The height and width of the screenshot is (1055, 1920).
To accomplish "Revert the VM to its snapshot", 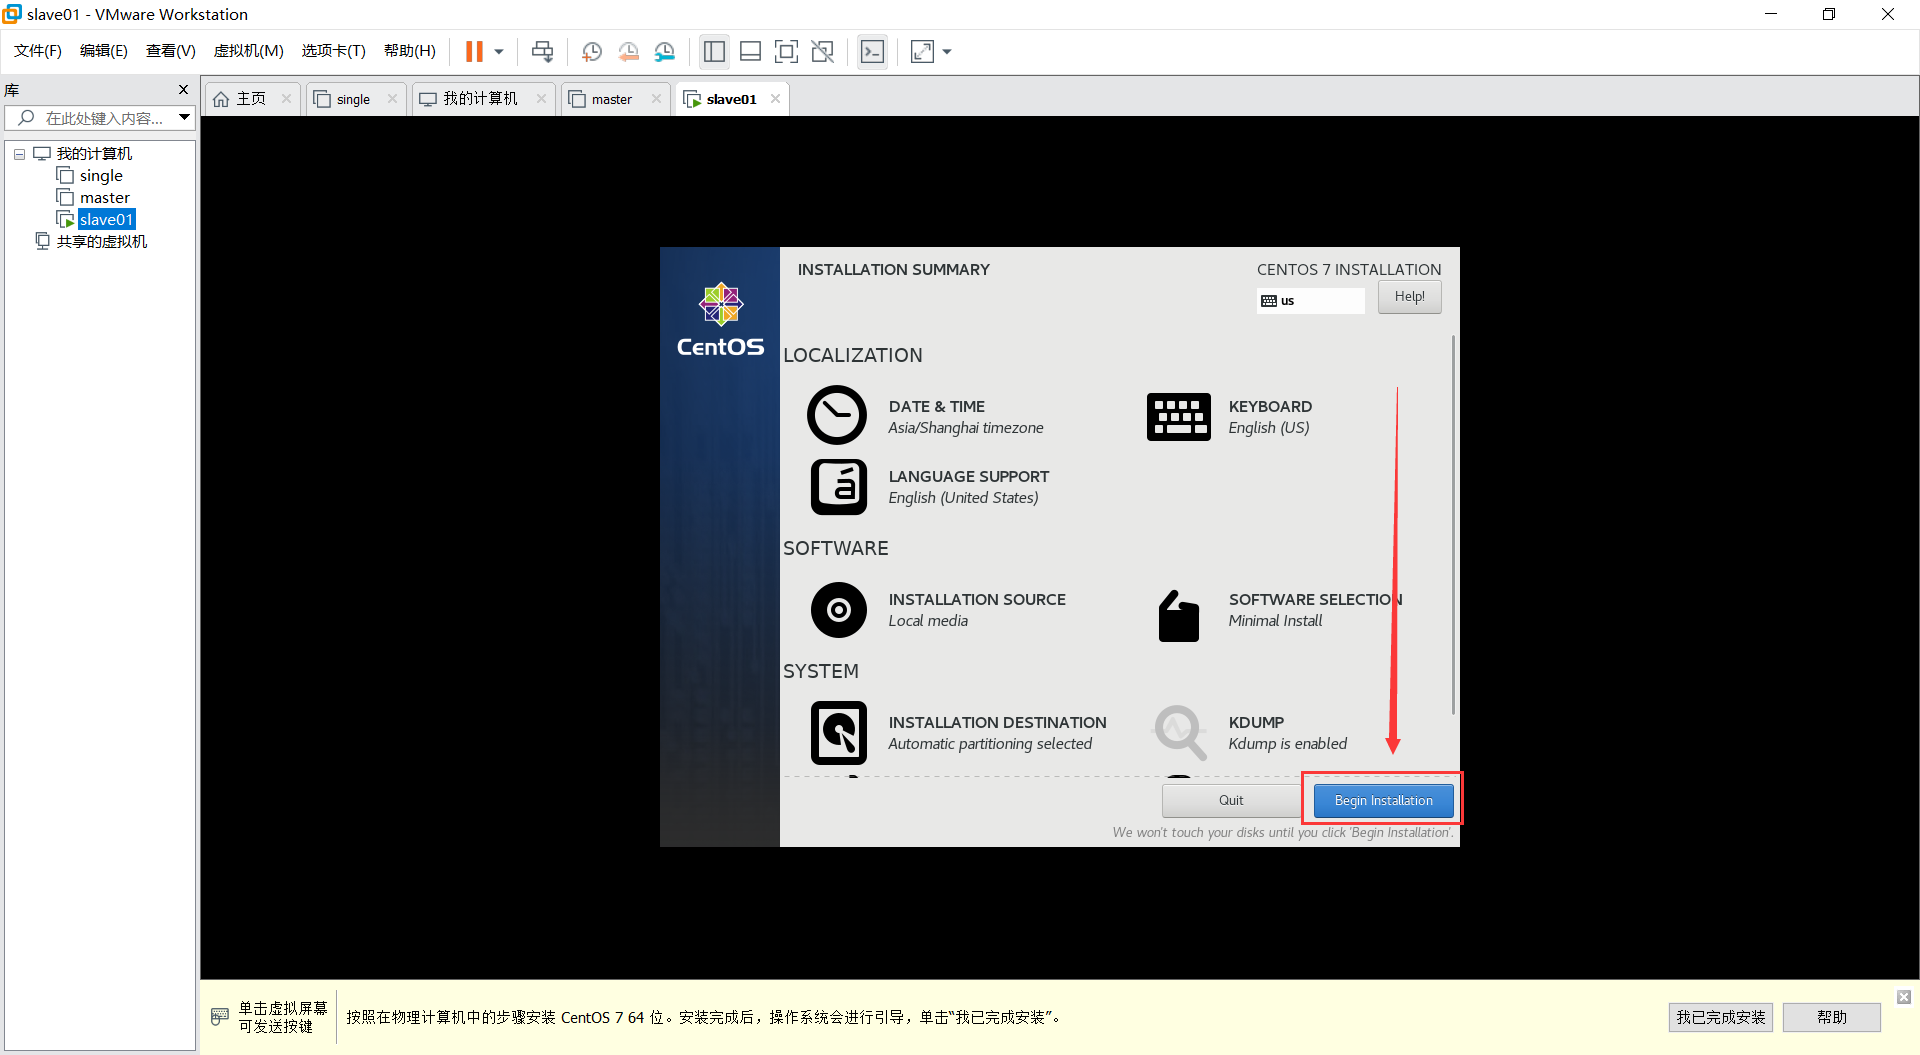I will point(629,51).
